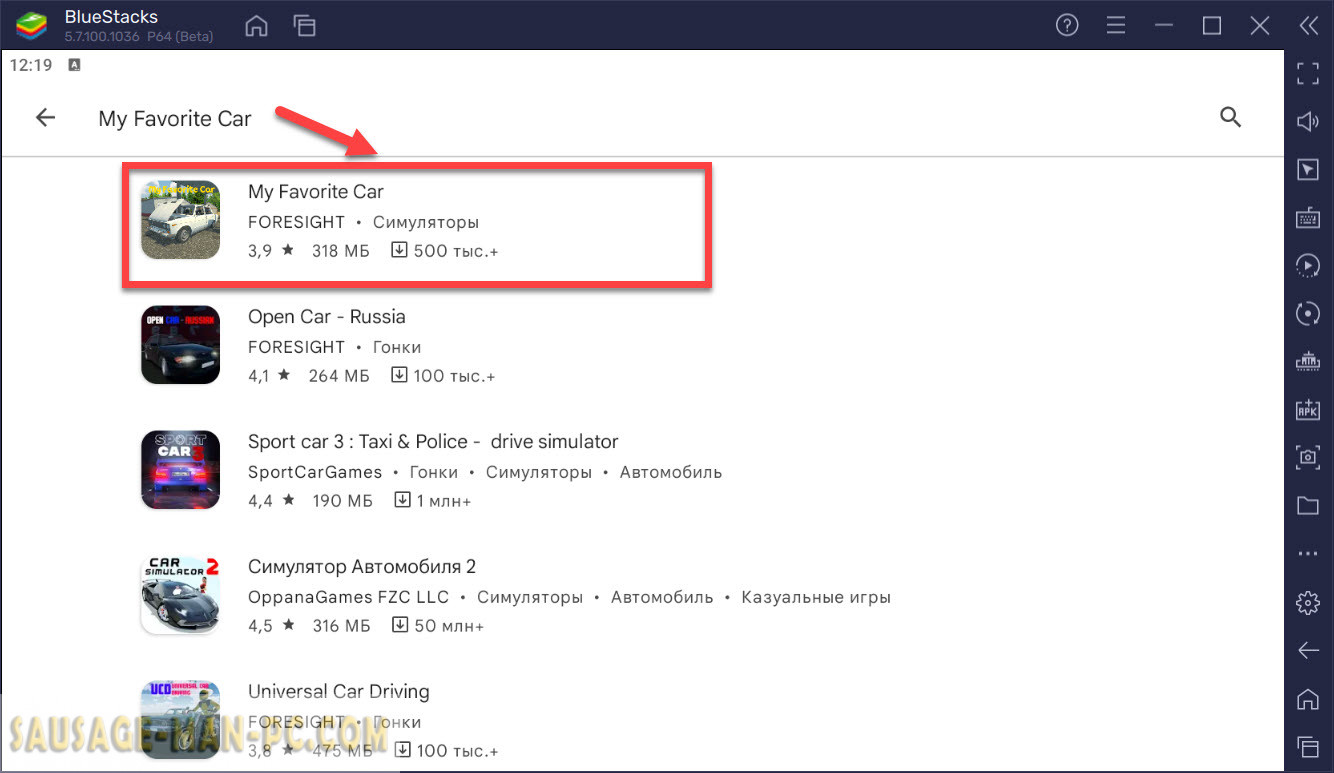
Task: Open the "Симулятор Автомобиля 2" result title
Action: (362, 566)
